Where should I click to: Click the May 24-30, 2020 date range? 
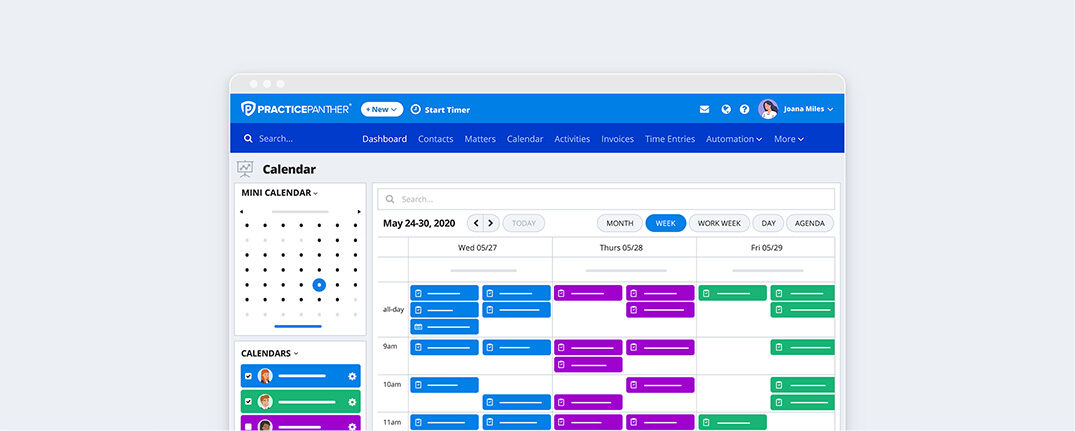419,223
